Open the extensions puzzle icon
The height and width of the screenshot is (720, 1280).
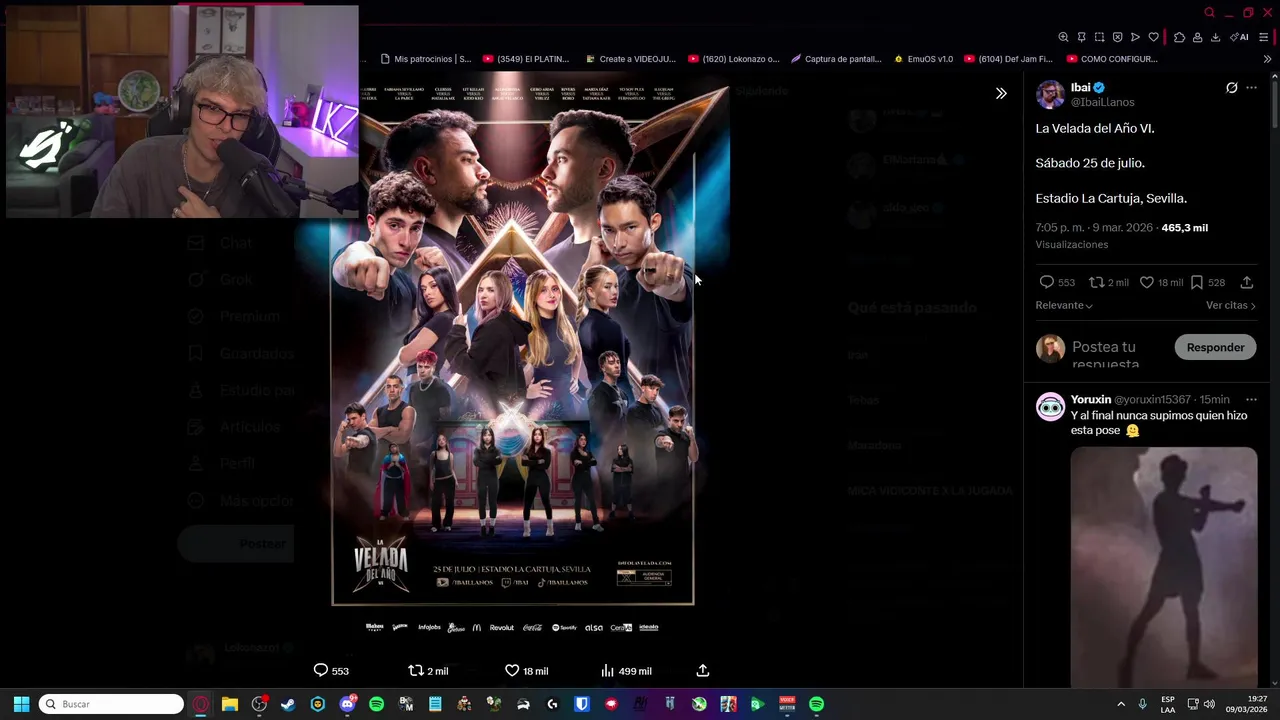(1179, 37)
